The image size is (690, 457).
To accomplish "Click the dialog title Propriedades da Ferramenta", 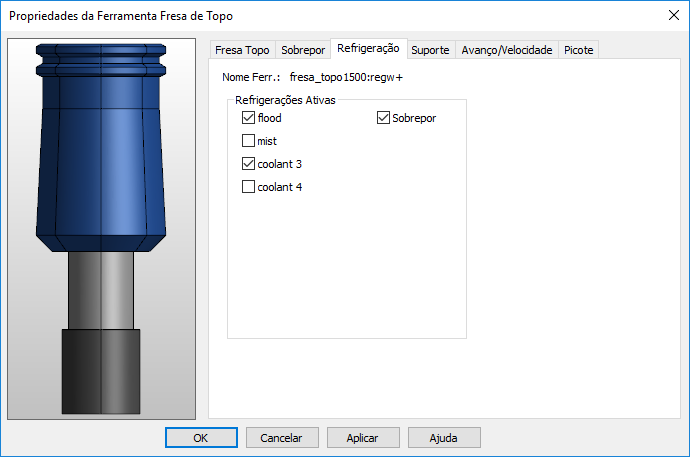I will (x=121, y=16).
